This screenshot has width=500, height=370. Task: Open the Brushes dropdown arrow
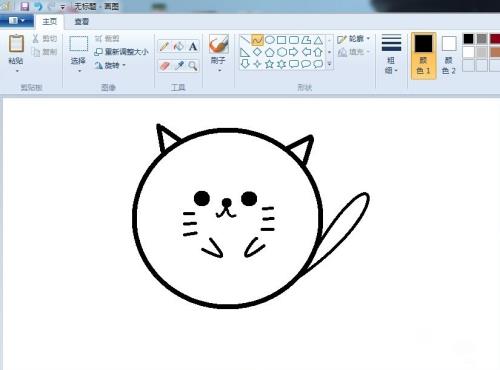tap(219, 70)
